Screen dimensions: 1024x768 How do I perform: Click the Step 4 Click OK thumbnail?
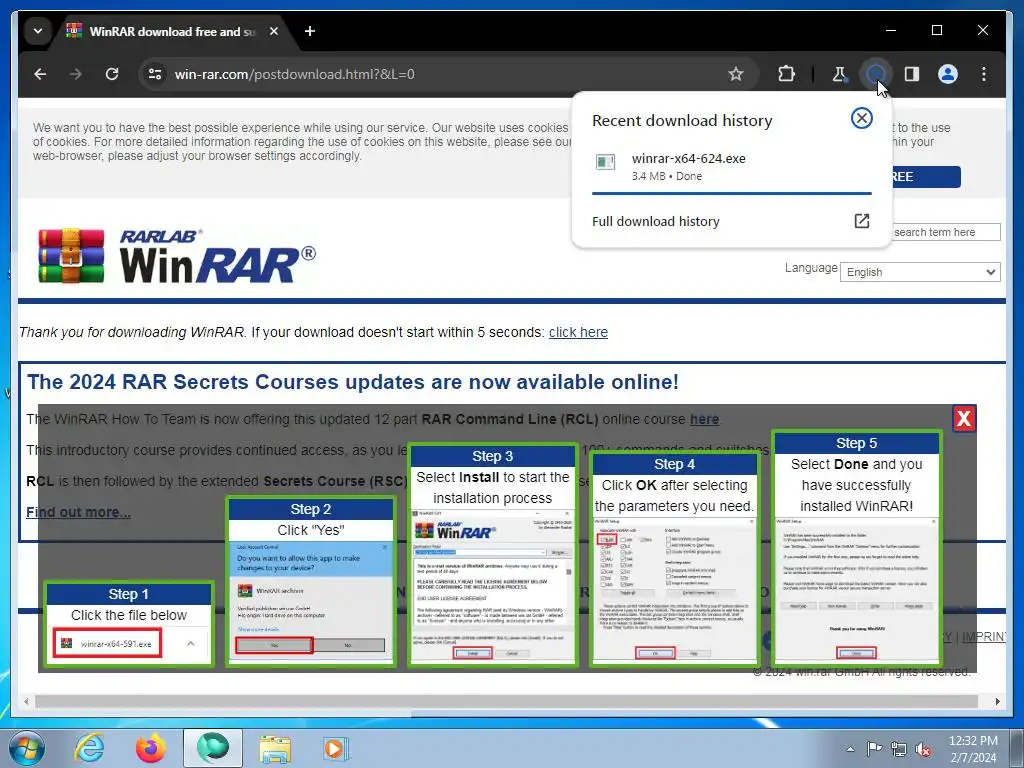[675, 559]
